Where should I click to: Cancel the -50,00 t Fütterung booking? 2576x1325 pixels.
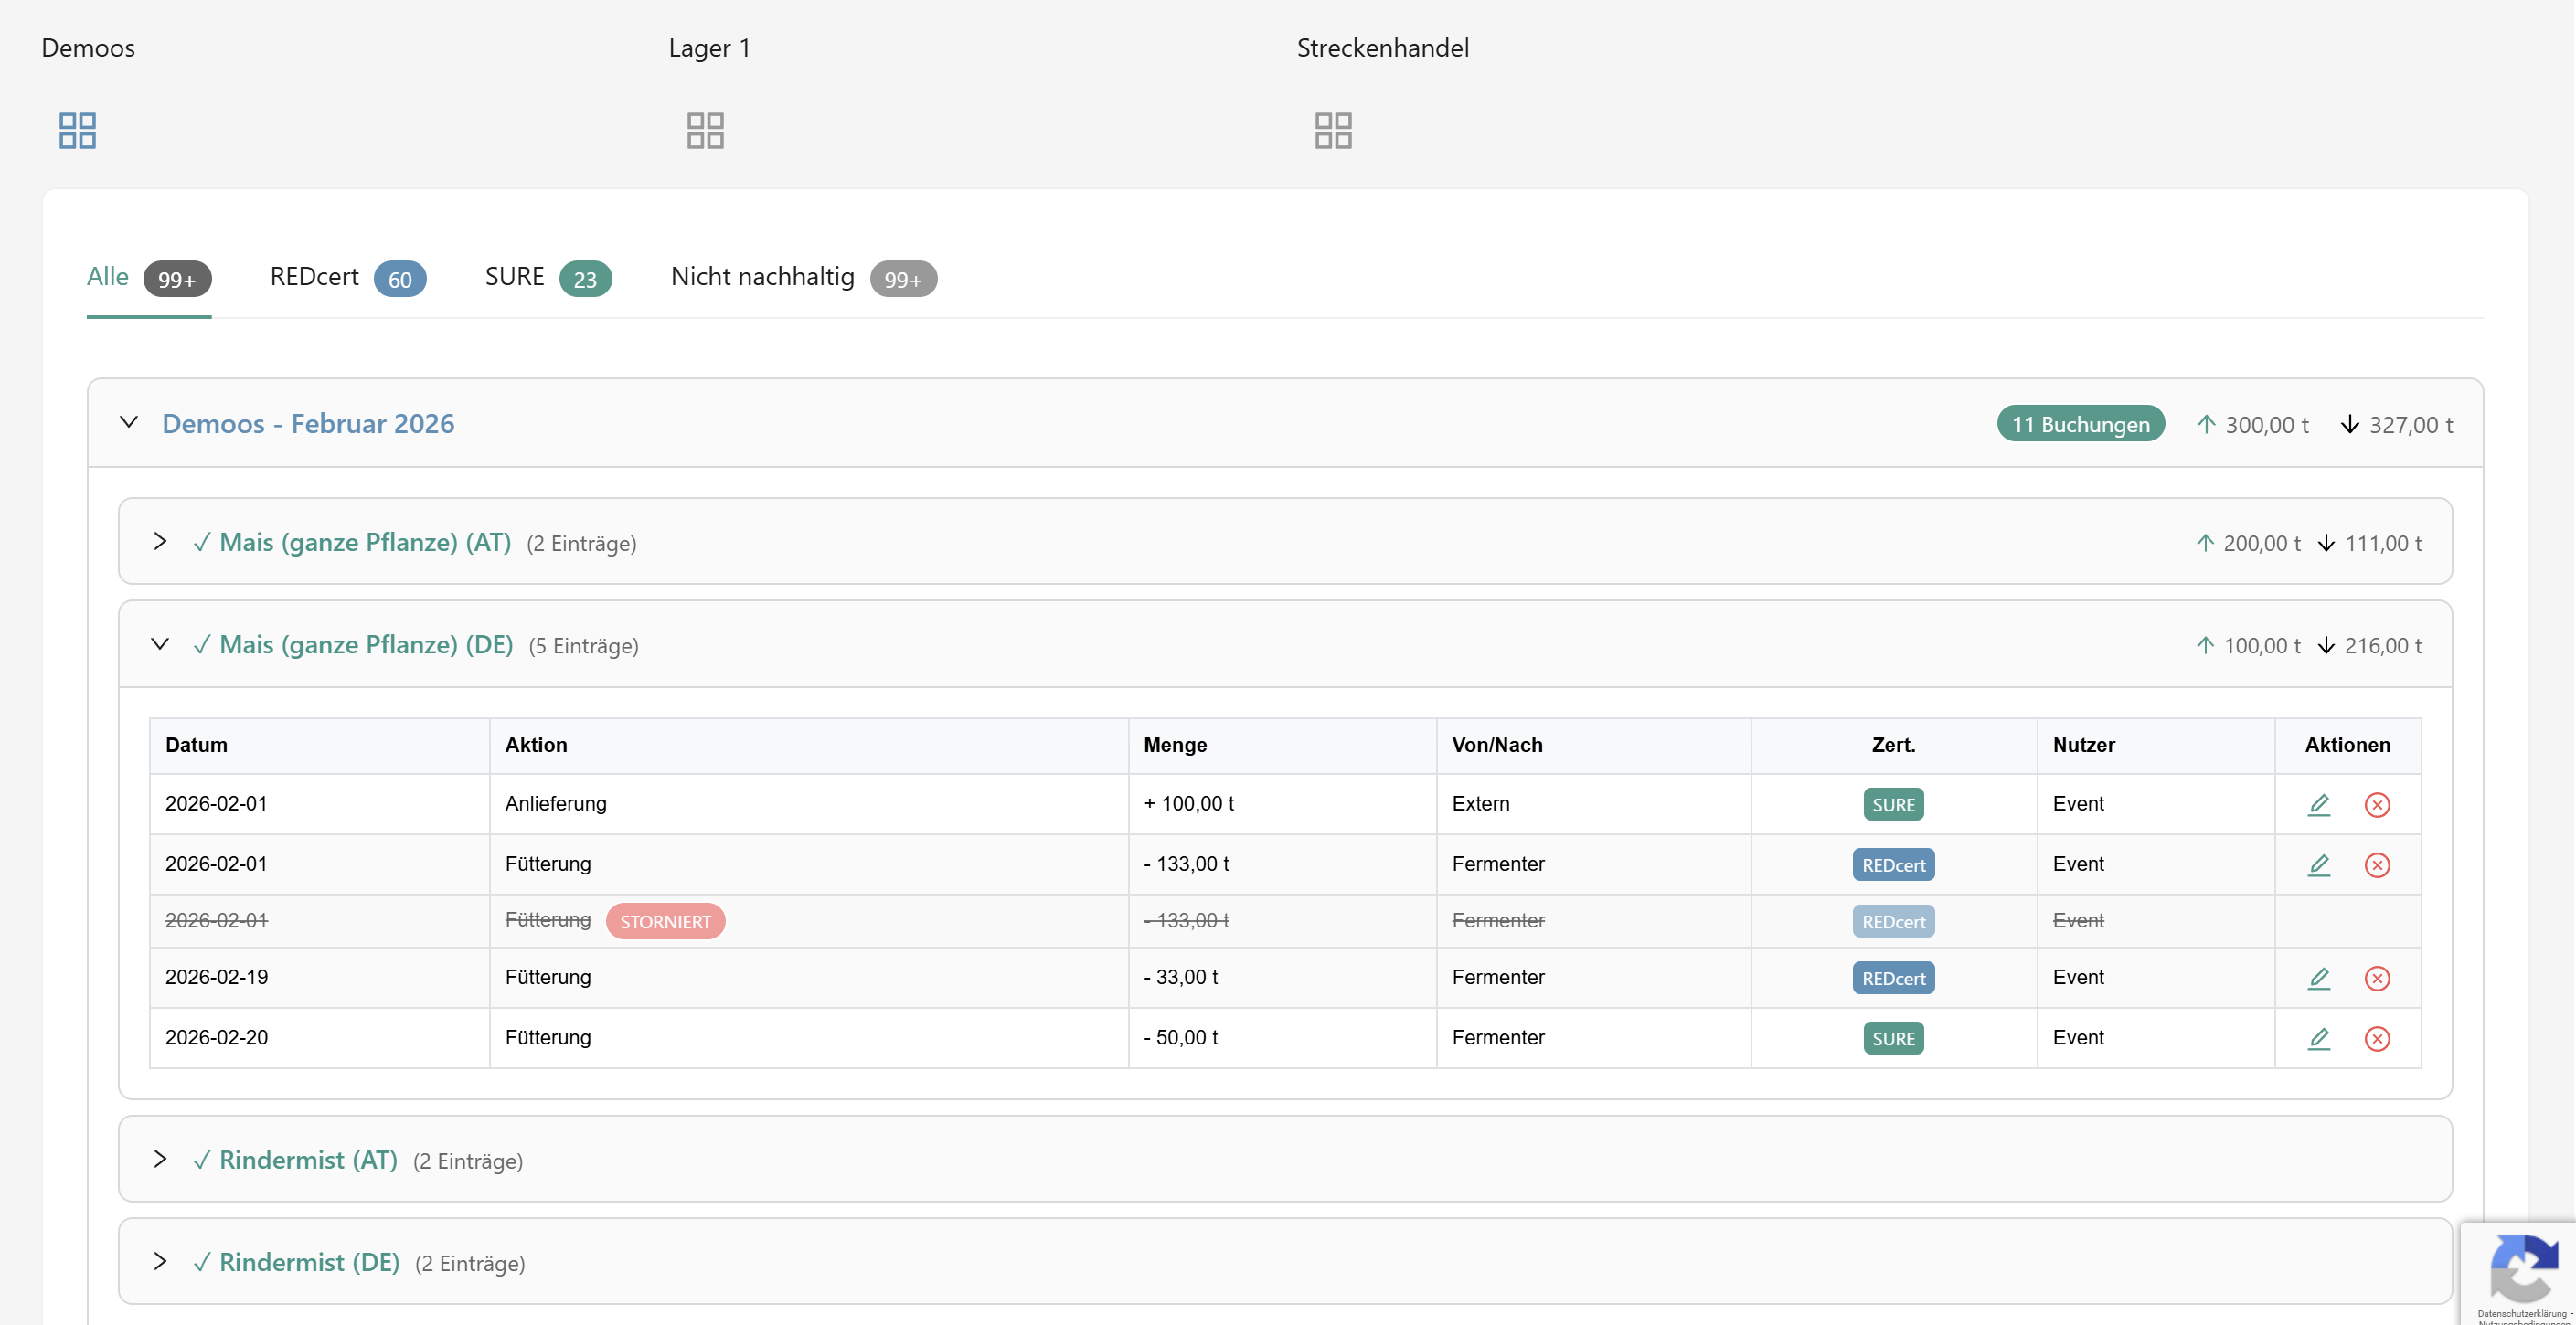[2376, 1038]
